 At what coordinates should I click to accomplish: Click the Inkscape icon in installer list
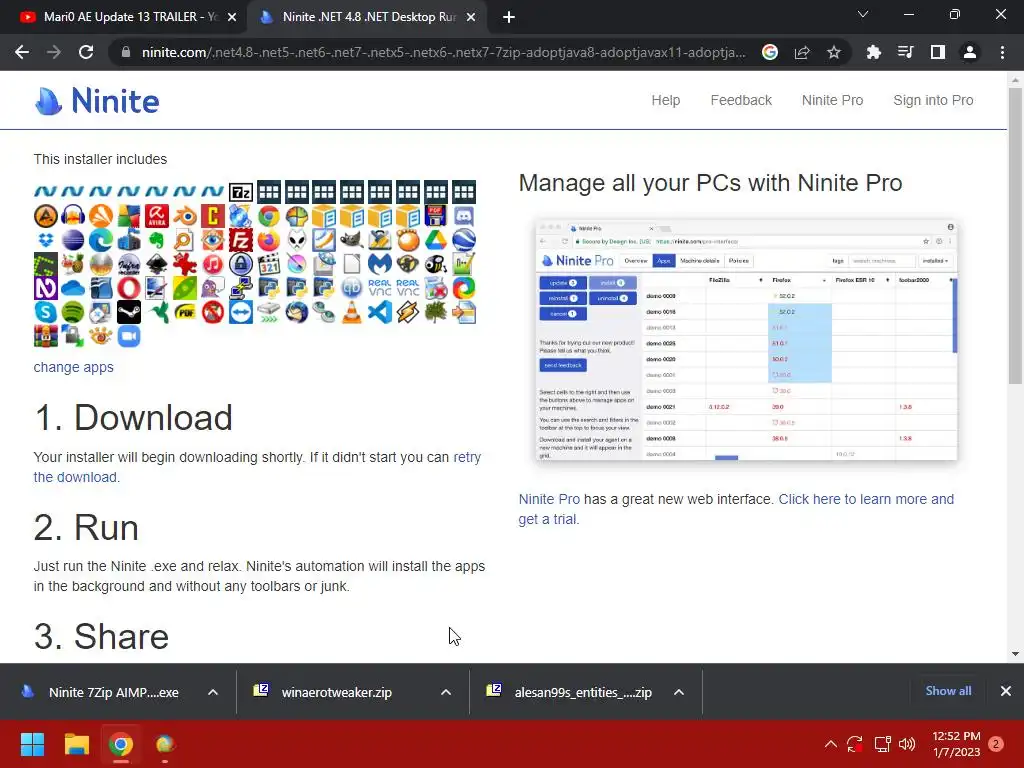pyautogui.click(x=157, y=264)
